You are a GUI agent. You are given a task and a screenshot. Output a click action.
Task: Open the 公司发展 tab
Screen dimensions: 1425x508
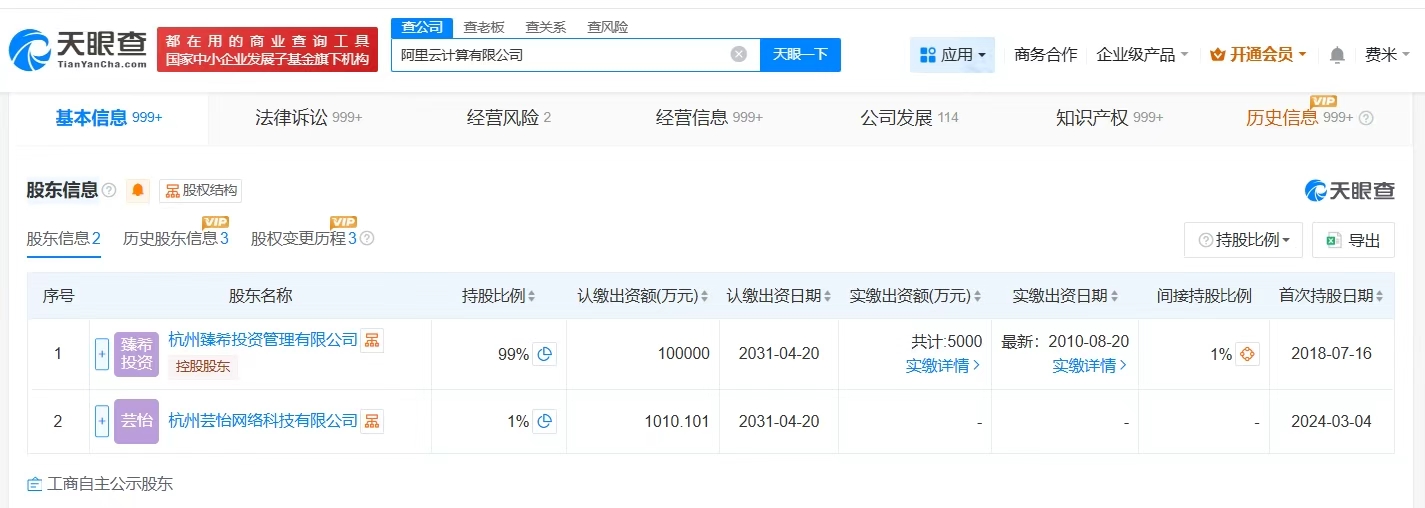pyautogui.click(x=909, y=118)
